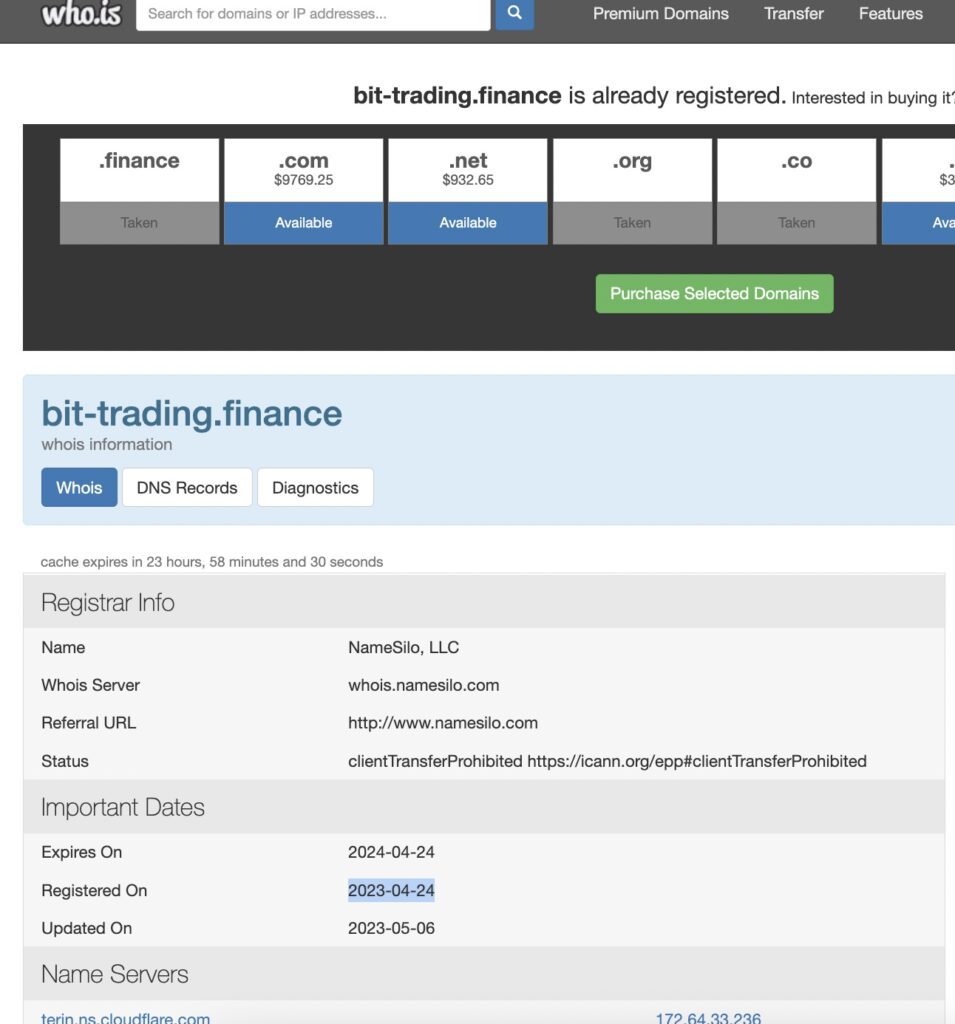This screenshot has height=1024, width=955.
Task: Open the Features navigation item
Action: (x=890, y=14)
